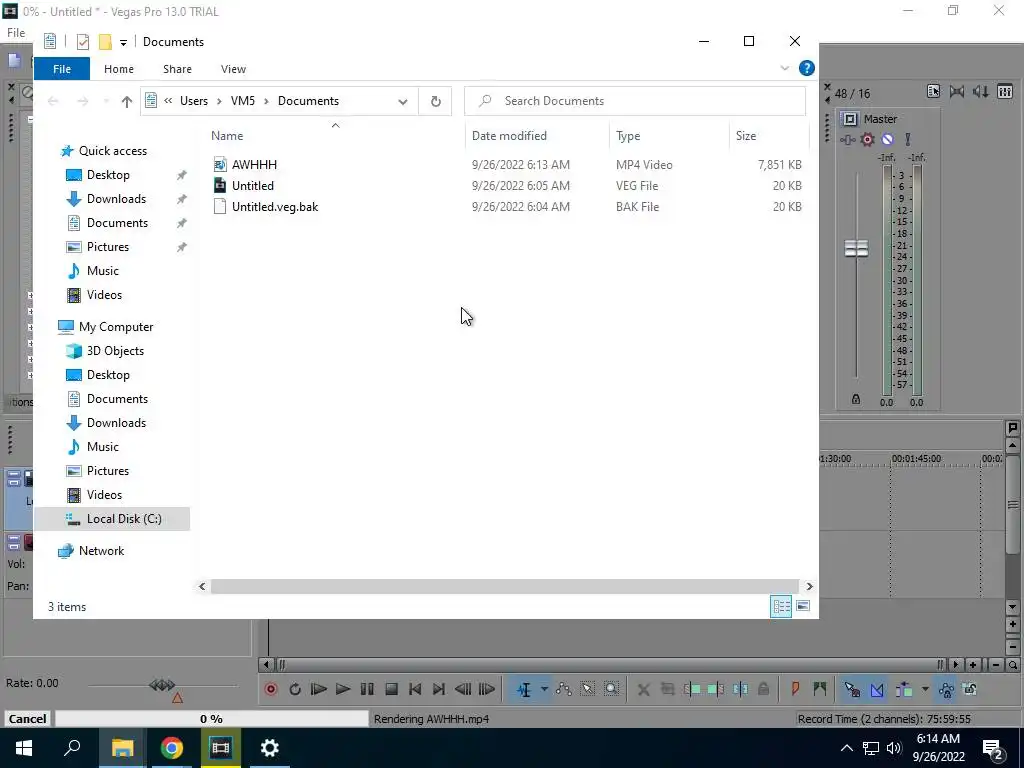Click the render progress bar showing 0 %
The height and width of the screenshot is (768, 1024).
pyautogui.click(x=212, y=718)
